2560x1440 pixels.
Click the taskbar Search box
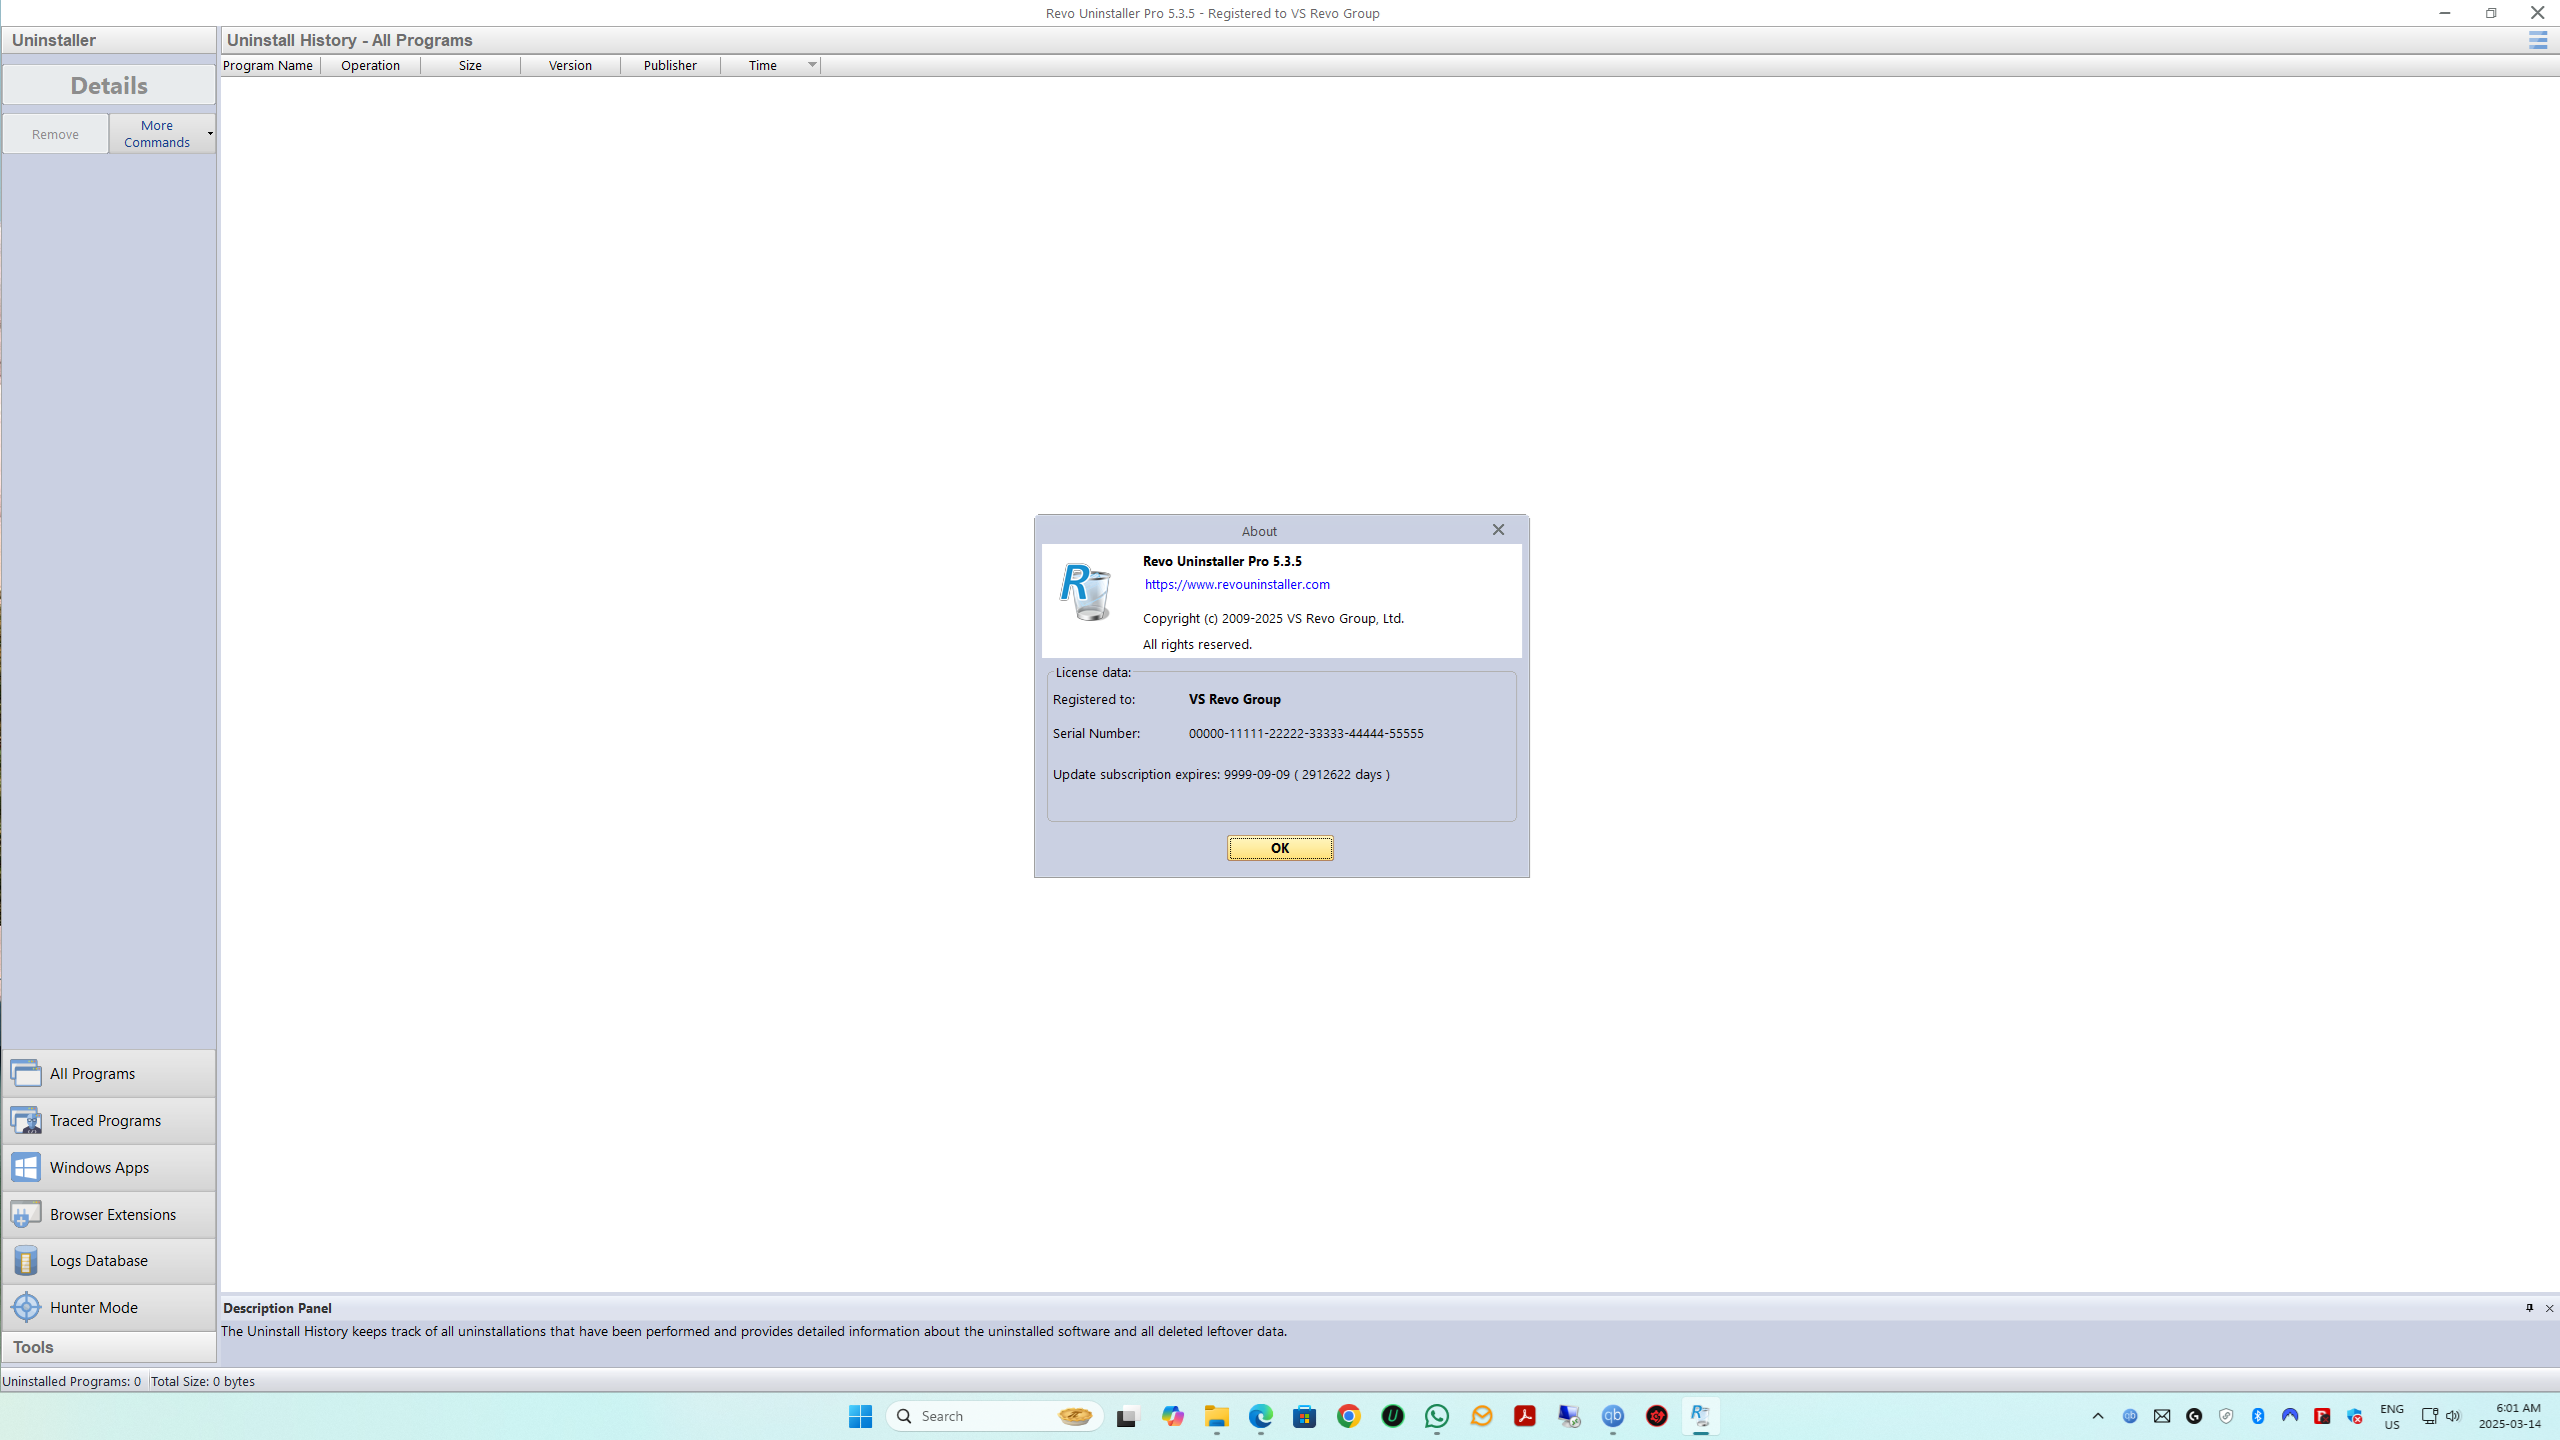click(994, 1416)
